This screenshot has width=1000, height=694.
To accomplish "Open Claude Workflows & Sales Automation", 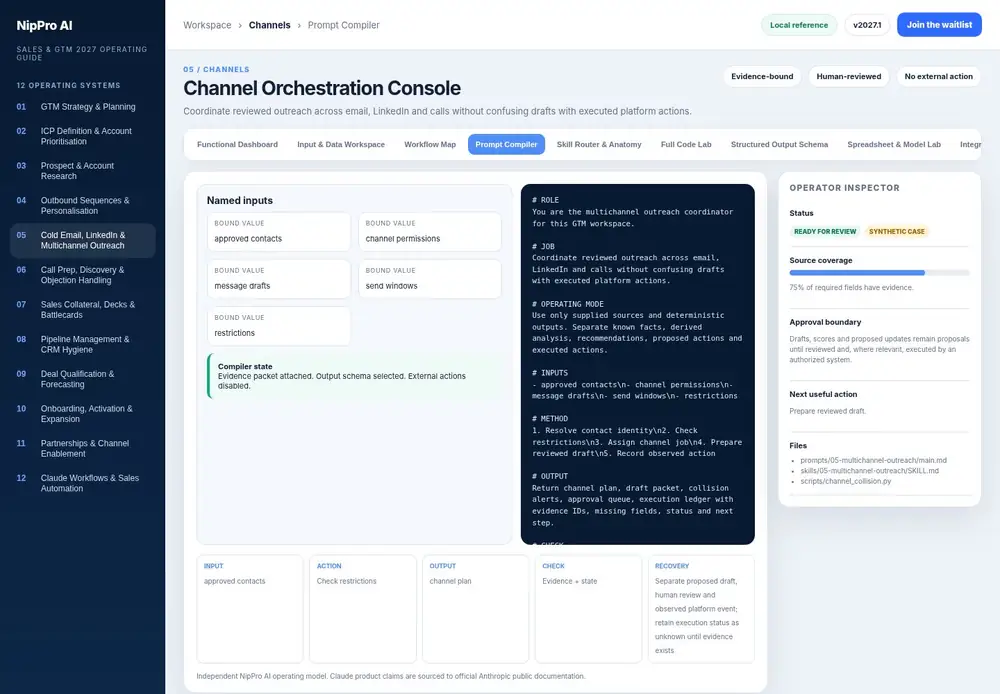I will 82,483.
